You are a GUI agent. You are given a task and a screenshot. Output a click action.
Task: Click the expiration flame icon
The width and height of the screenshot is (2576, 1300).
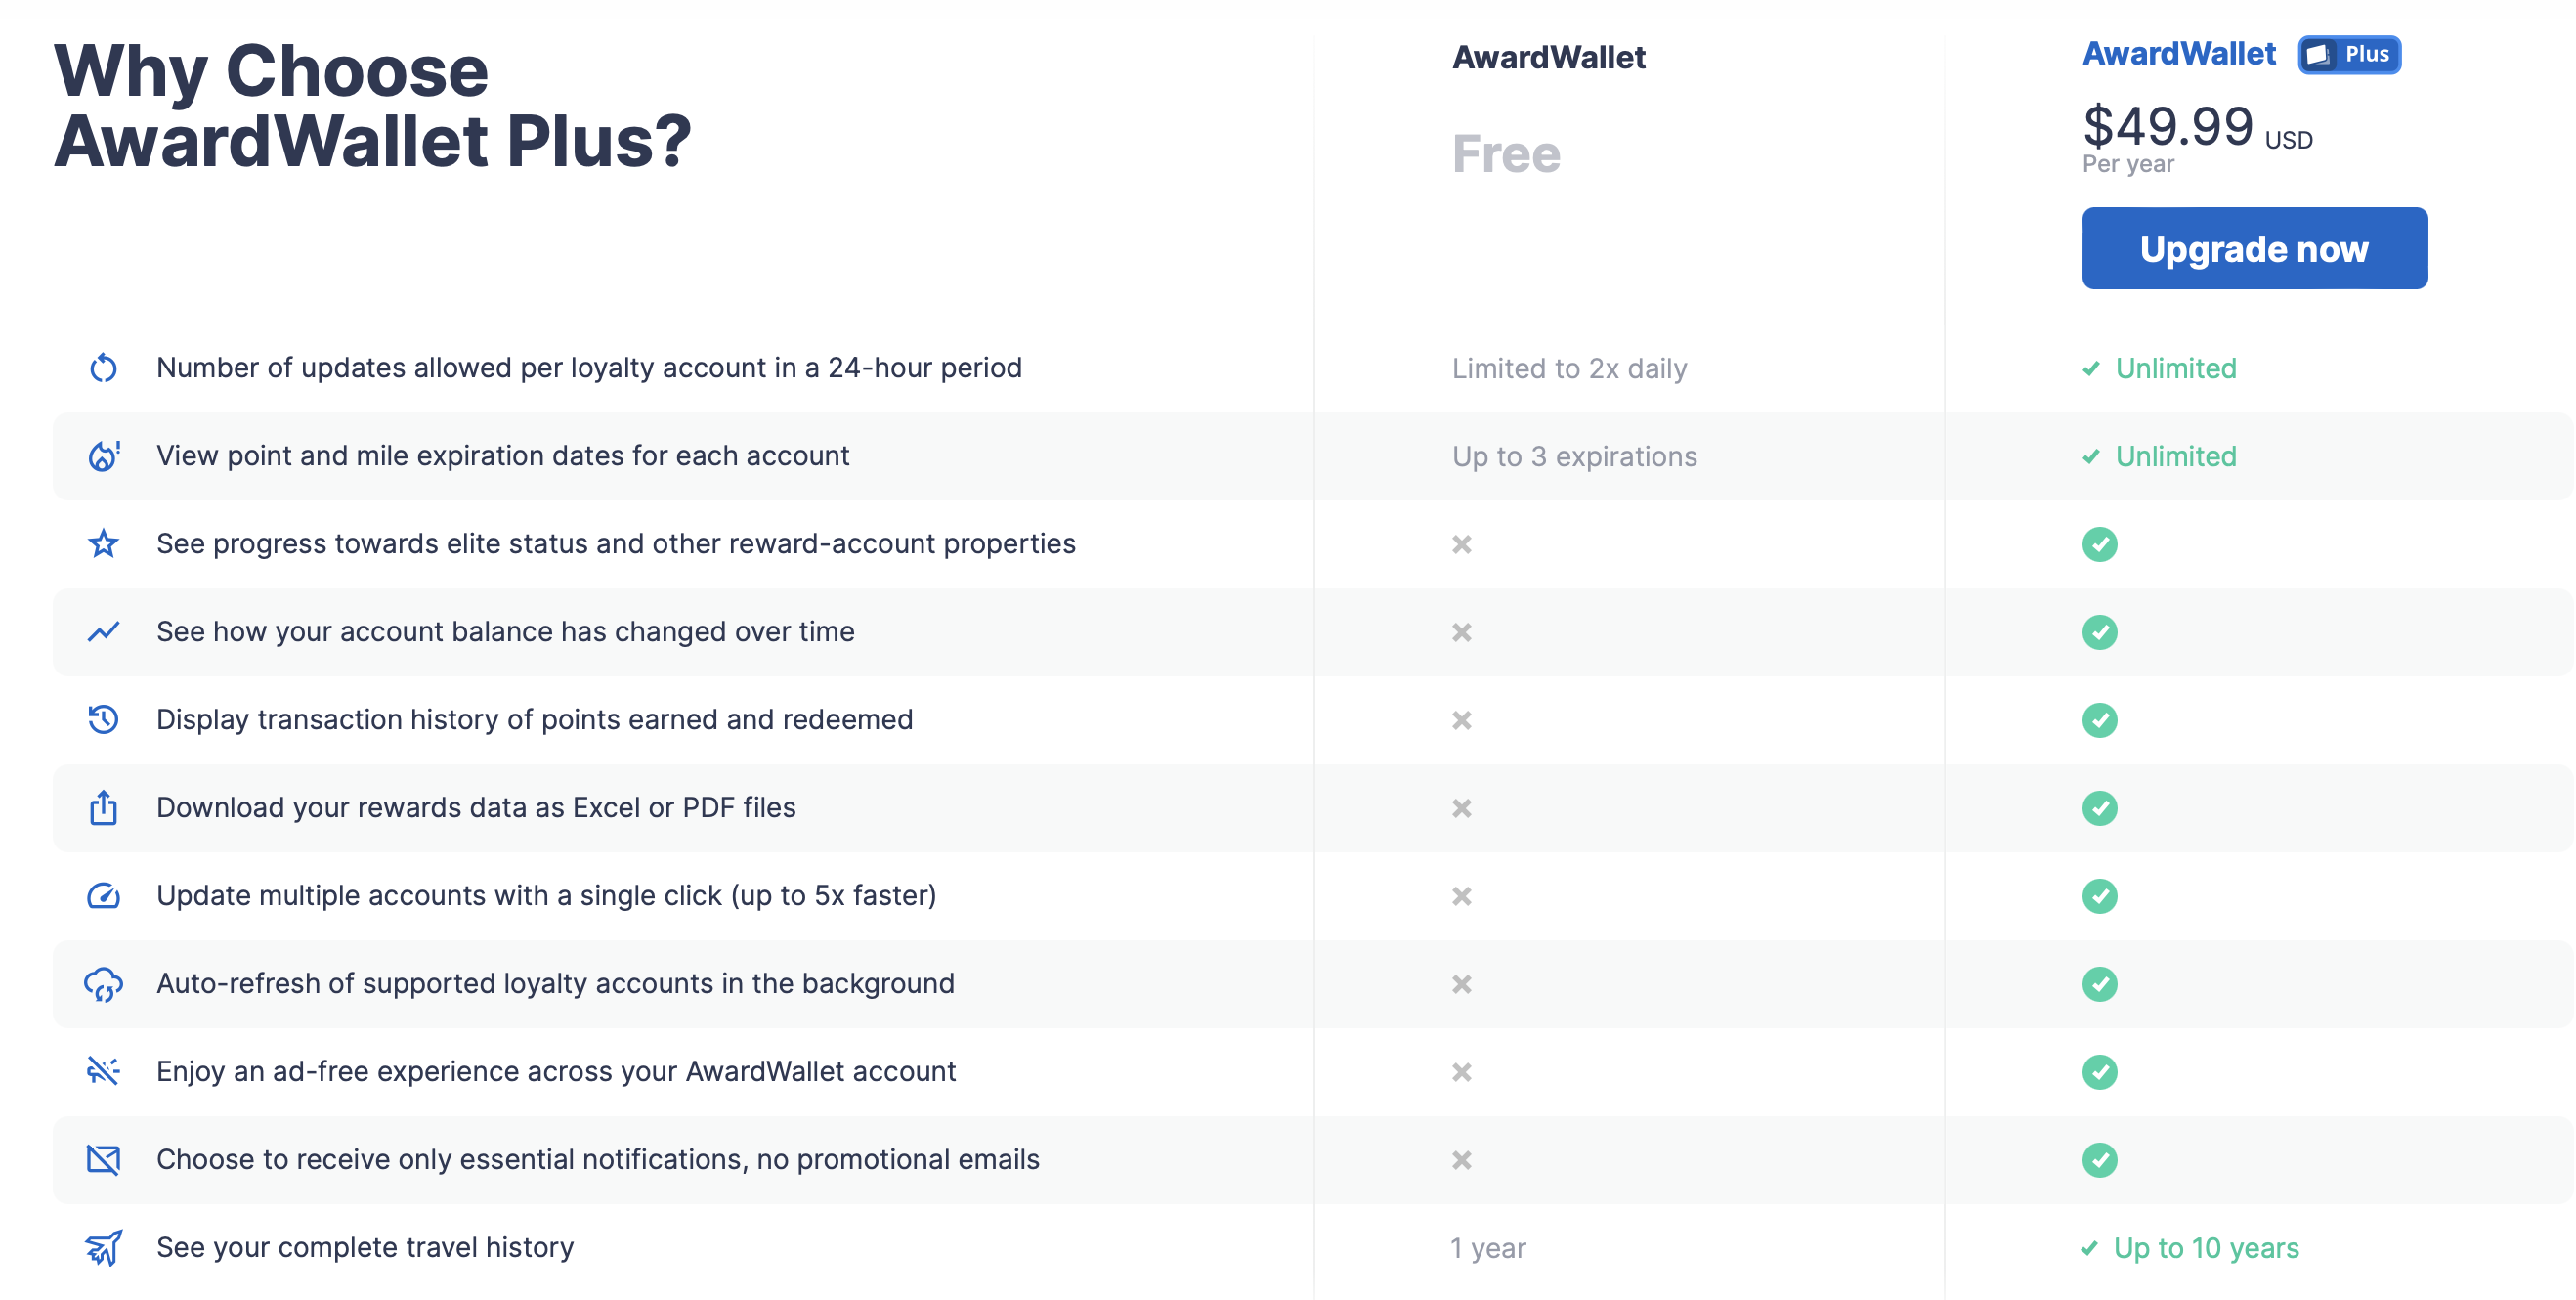tap(103, 456)
